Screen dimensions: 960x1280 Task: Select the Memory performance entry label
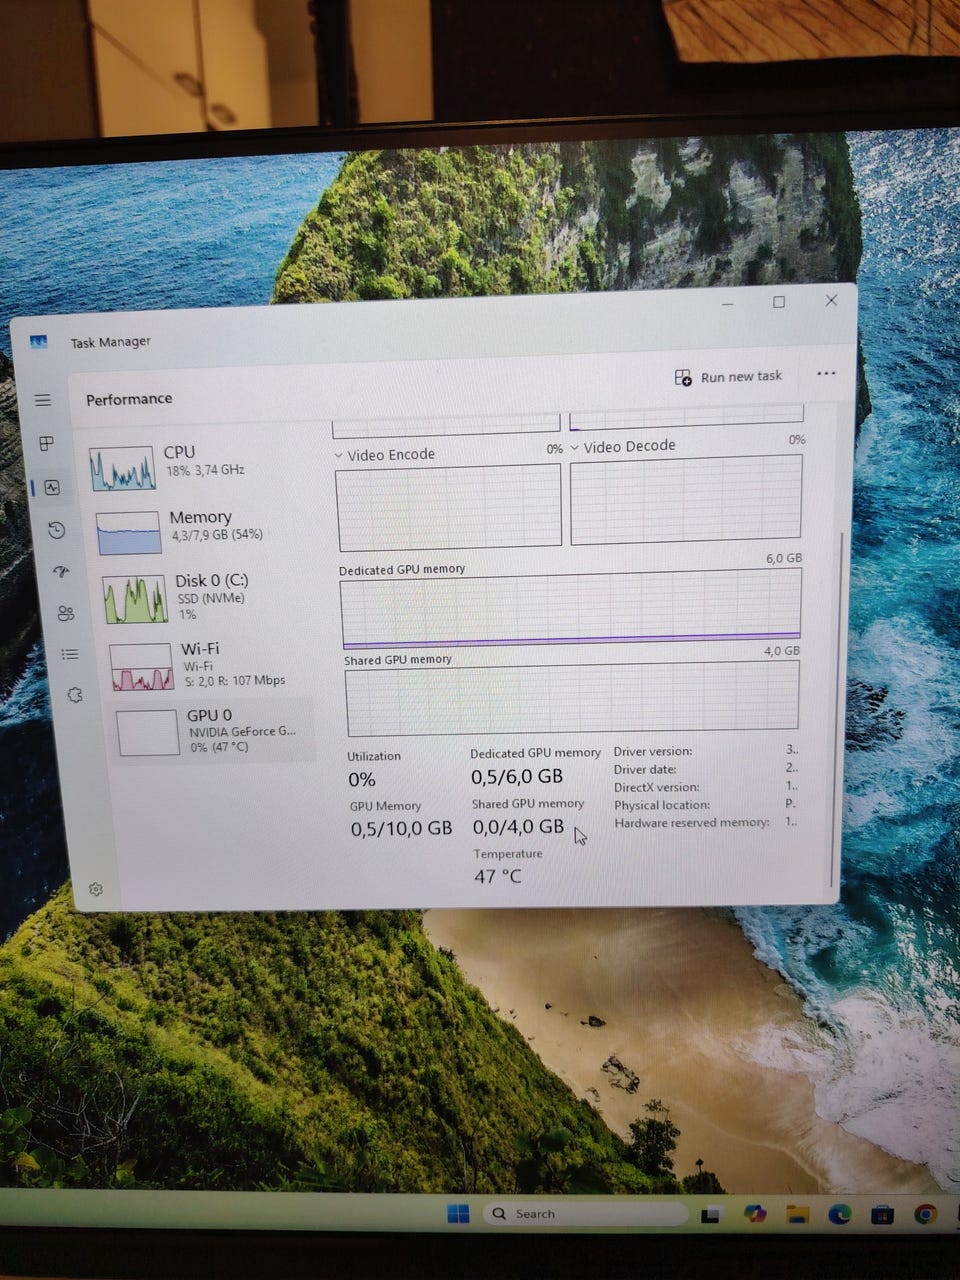tap(200, 517)
